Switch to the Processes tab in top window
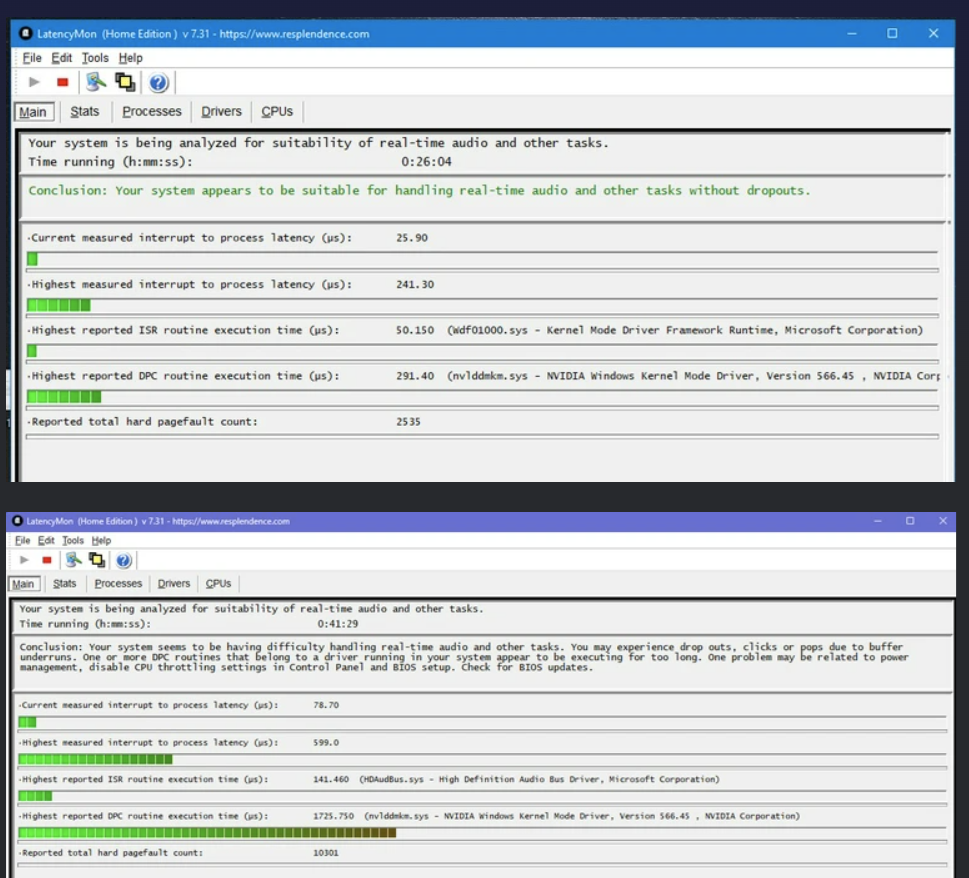Image resolution: width=969 pixels, height=878 pixels. [x=152, y=111]
